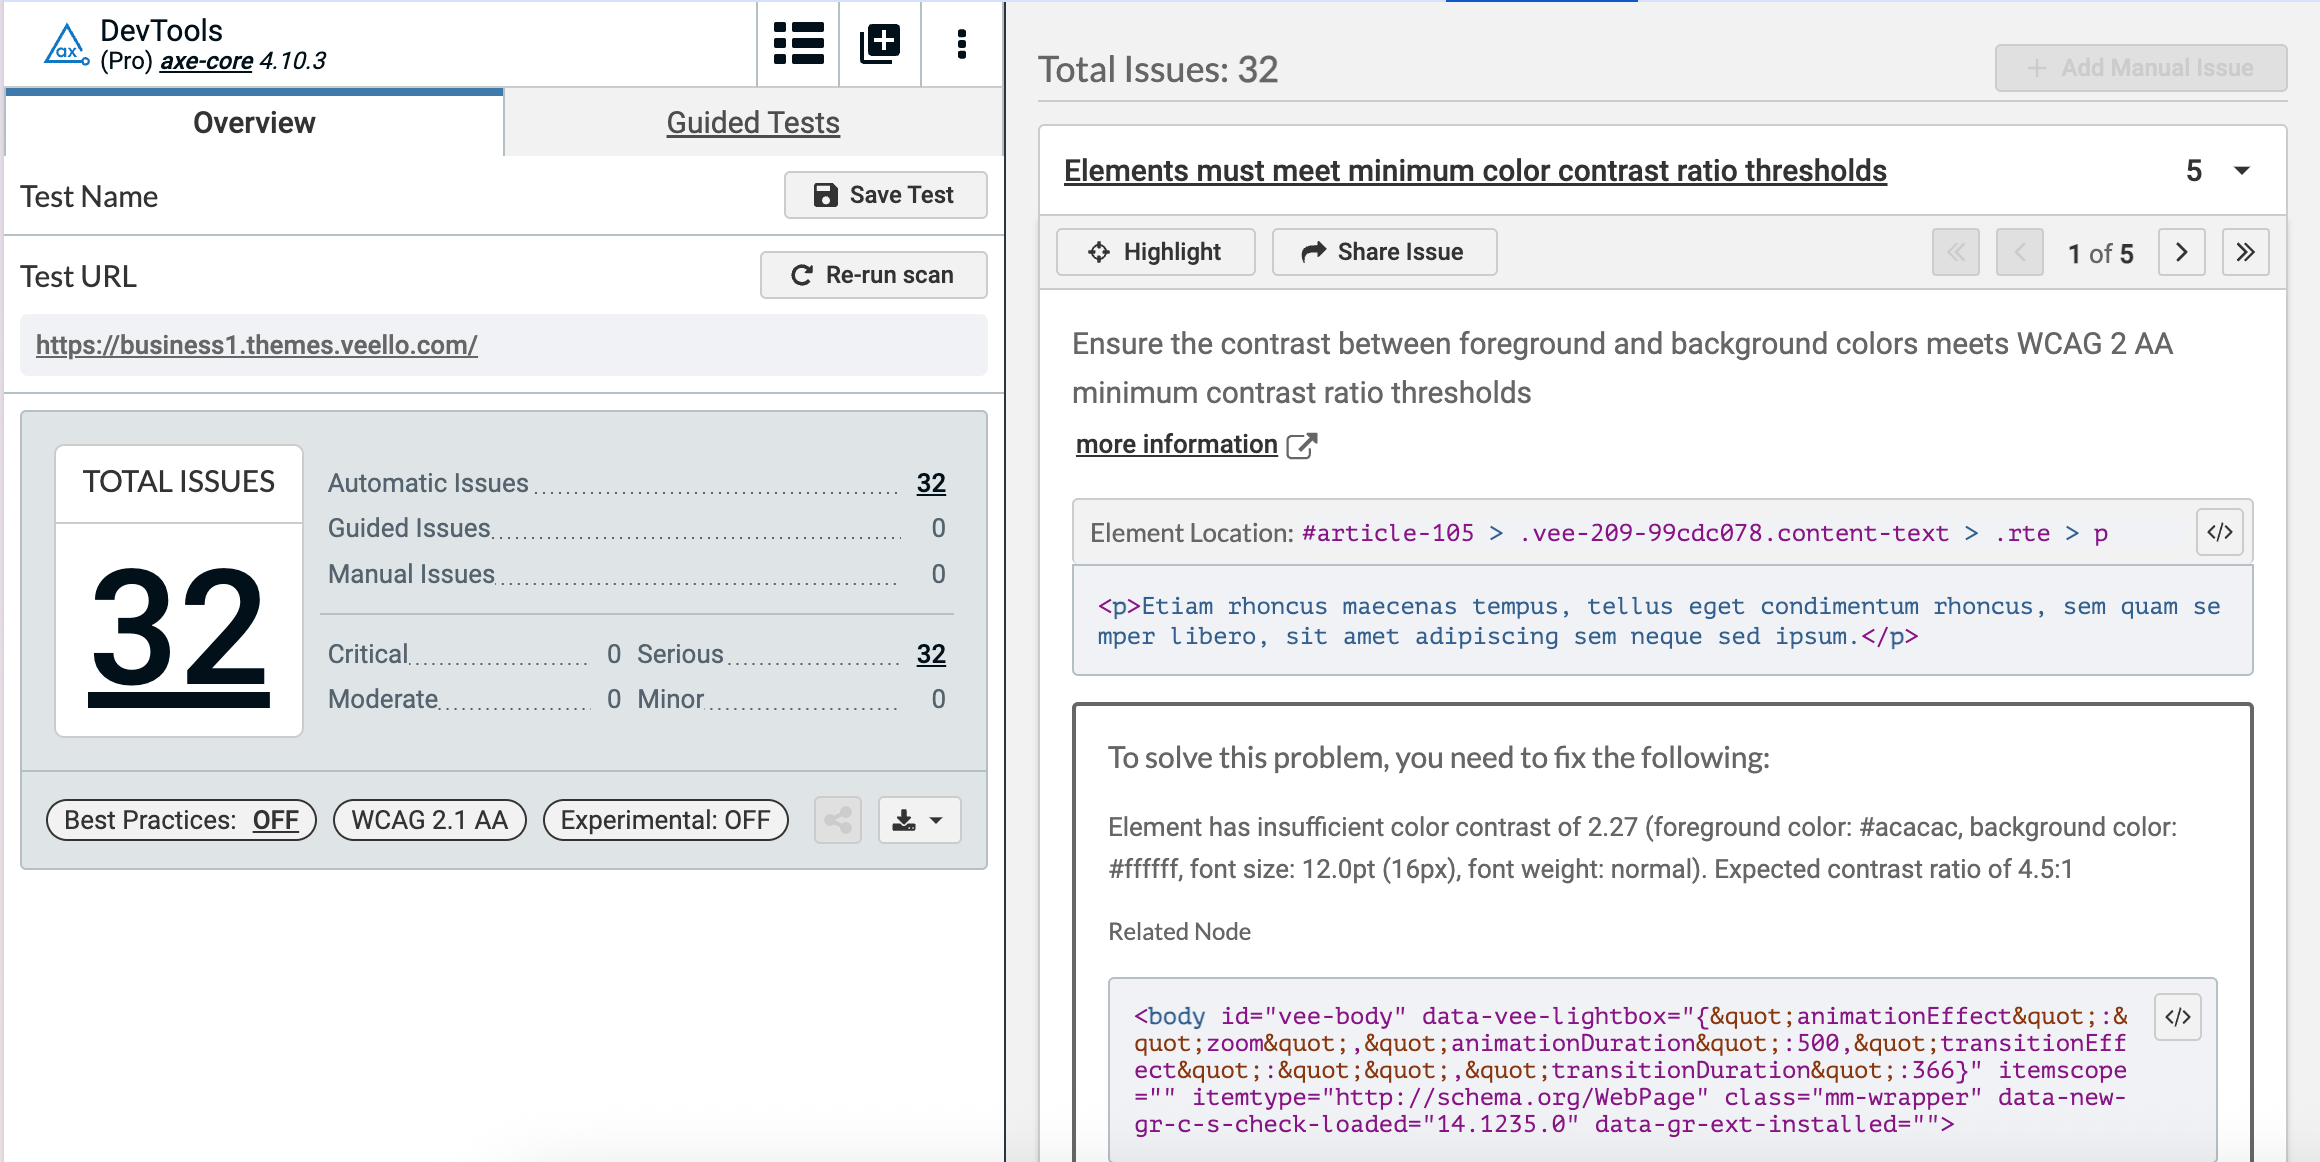Click the Moderate label
Viewport: 2320px width, 1162px height.
click(383, 699)
